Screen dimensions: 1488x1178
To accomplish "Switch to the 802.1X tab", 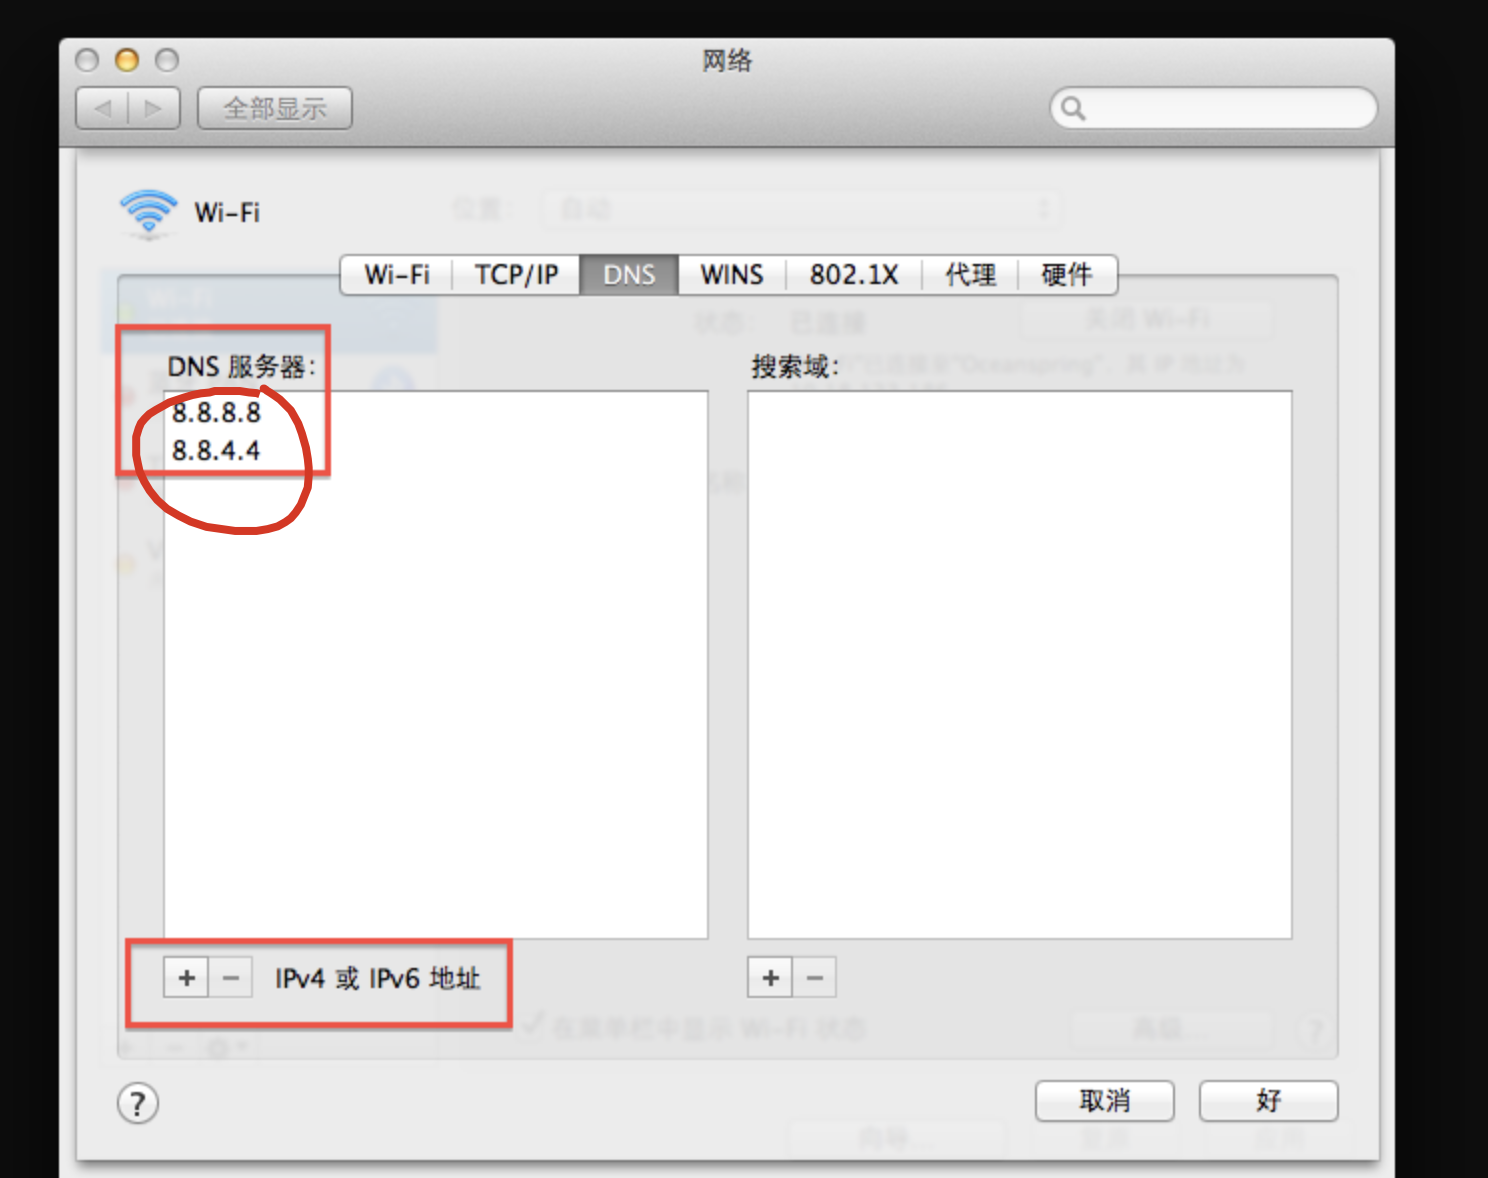I will (854, 275).
